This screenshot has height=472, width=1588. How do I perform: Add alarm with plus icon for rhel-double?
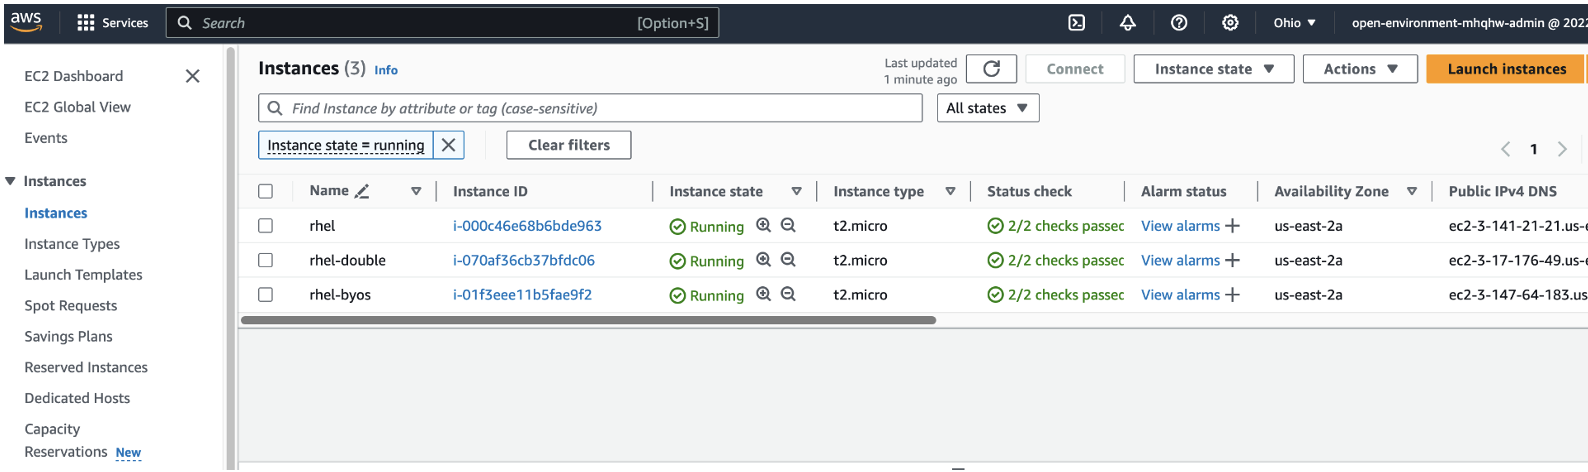pyautogui.click(x=1232, y=260)
